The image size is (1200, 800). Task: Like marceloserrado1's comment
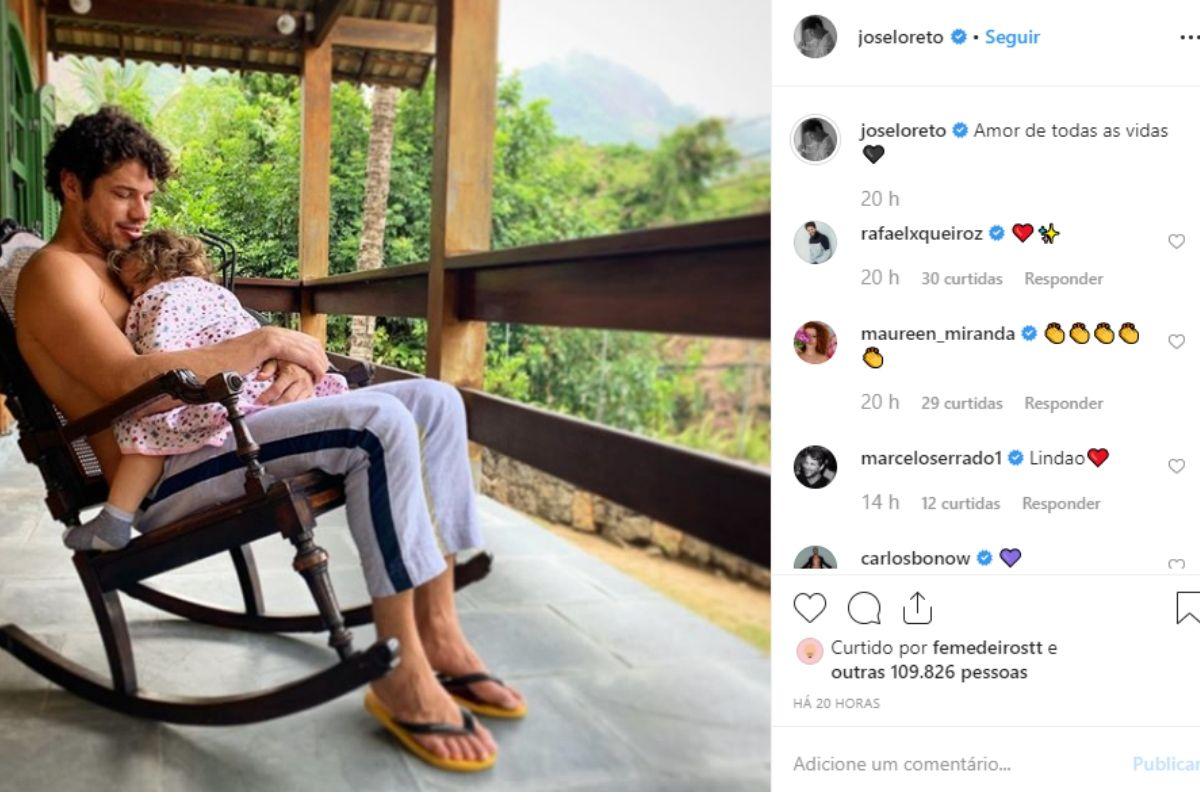pyautogui.click(x=1176, y=466)
